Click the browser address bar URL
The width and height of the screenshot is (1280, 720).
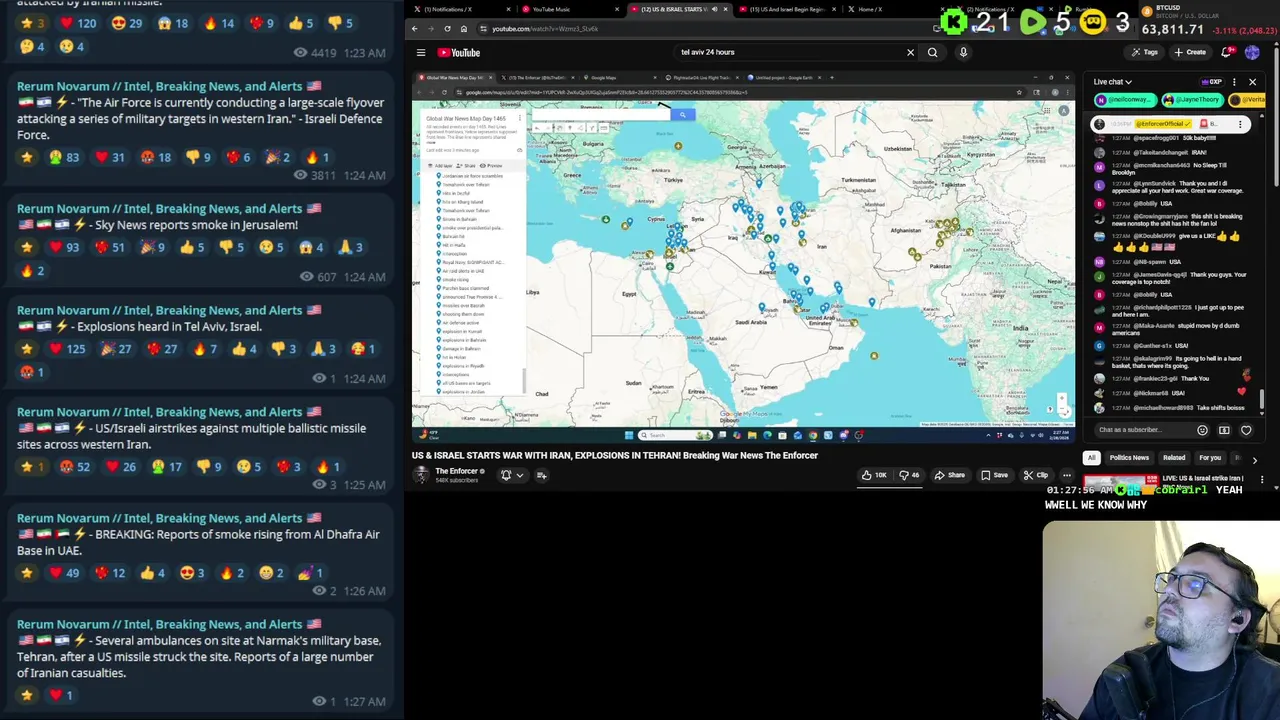pos(545,28)
